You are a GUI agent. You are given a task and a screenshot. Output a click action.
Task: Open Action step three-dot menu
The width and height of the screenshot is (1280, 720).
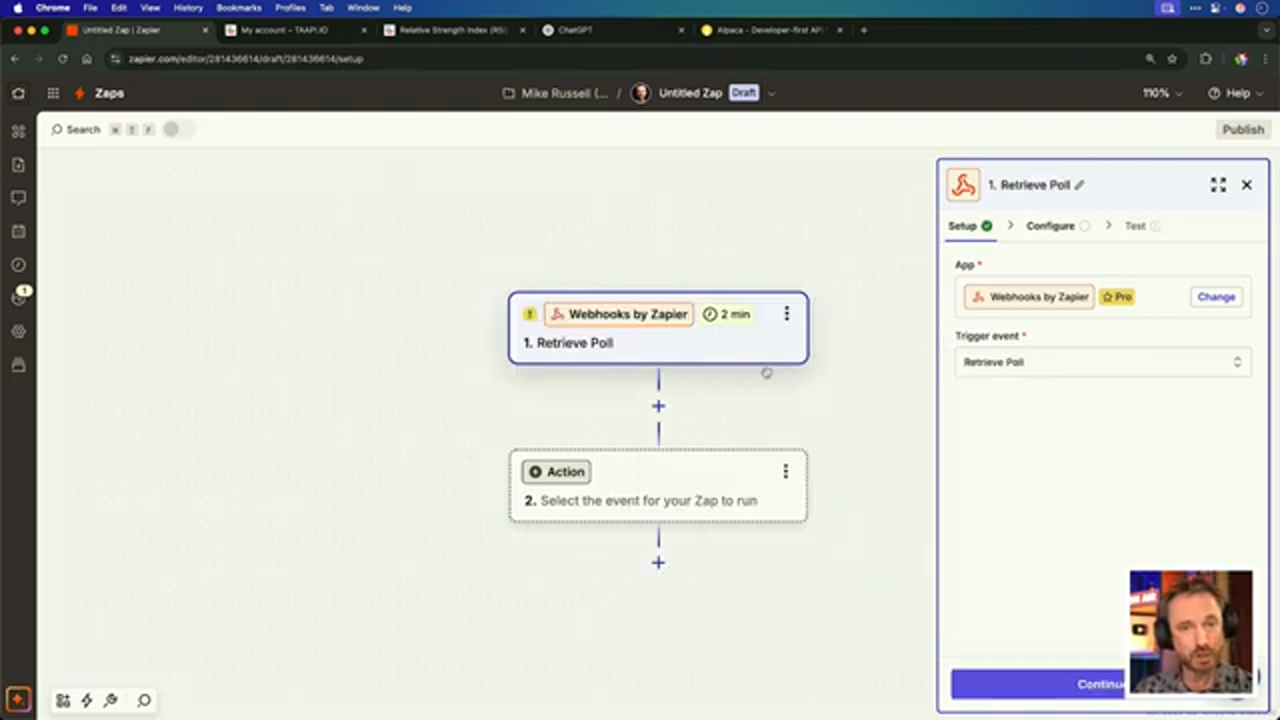[x=785, y=471]
